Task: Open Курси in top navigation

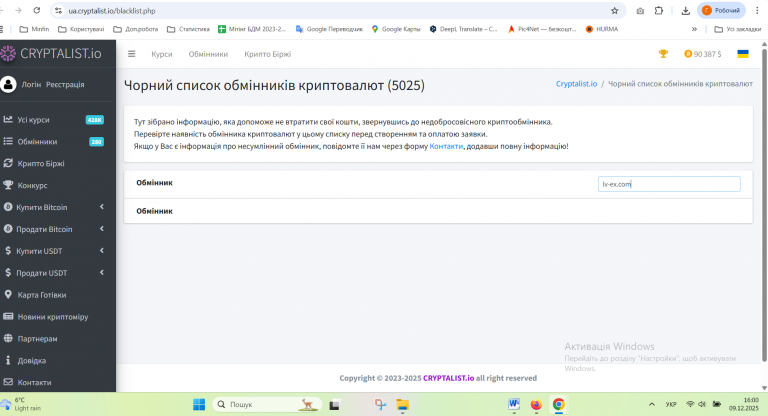Action: (x=162, y=54)
